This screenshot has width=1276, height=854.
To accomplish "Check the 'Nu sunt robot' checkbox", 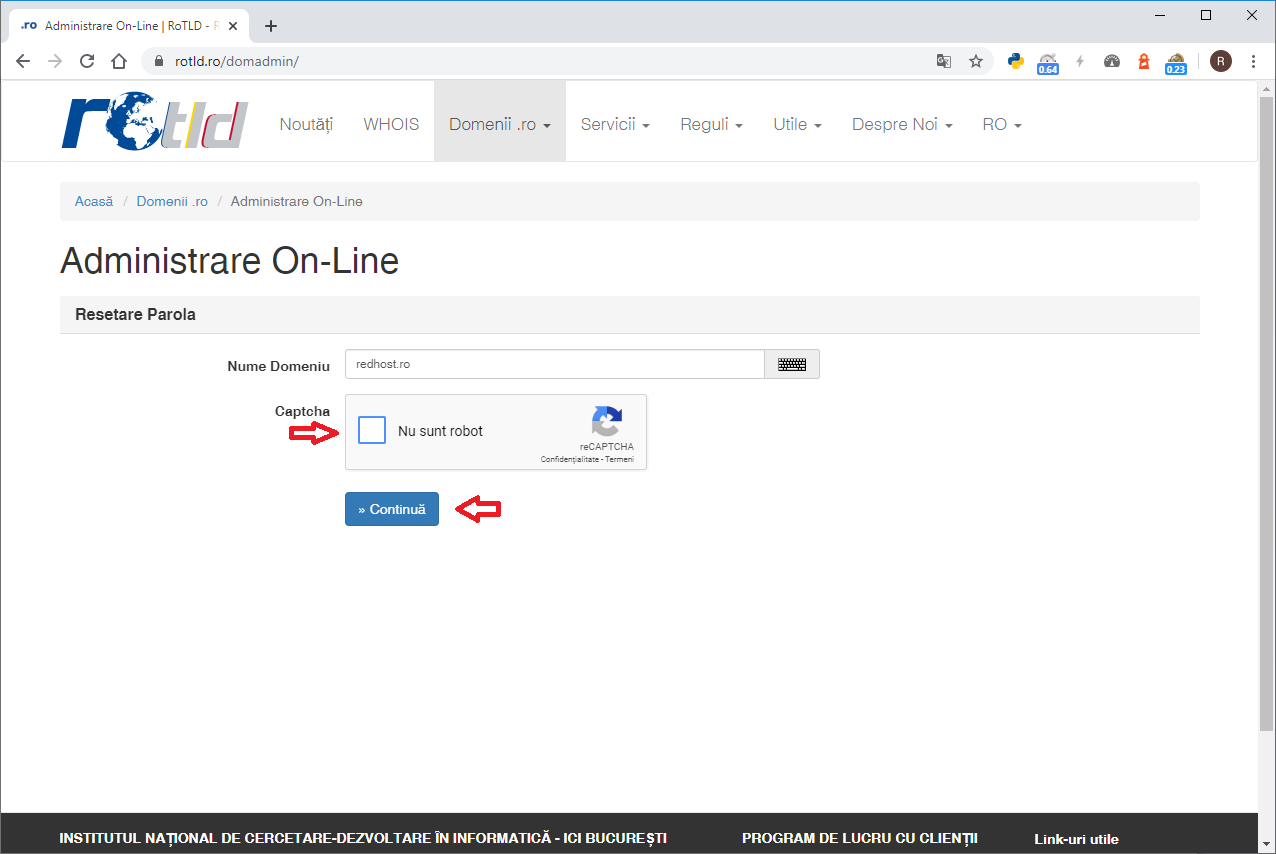I will pyautogui.click(x=372, y=431).
